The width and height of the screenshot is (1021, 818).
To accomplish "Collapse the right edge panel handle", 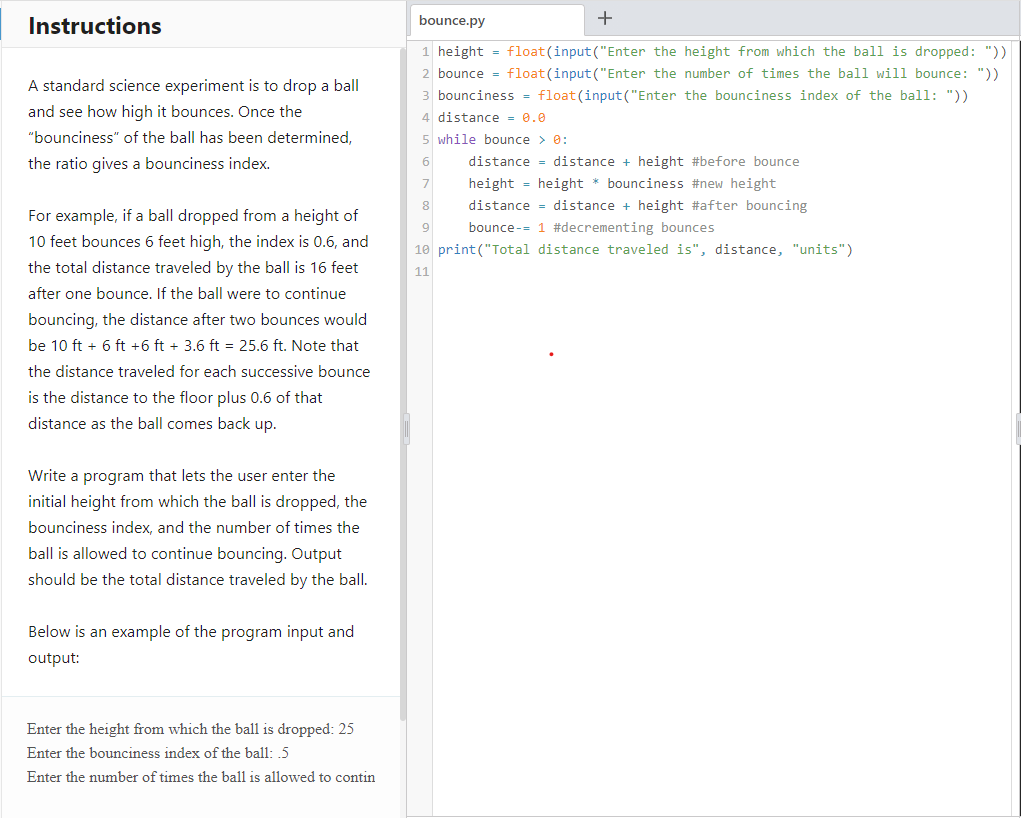I will pyautogui.click(x=1017, y=428).
